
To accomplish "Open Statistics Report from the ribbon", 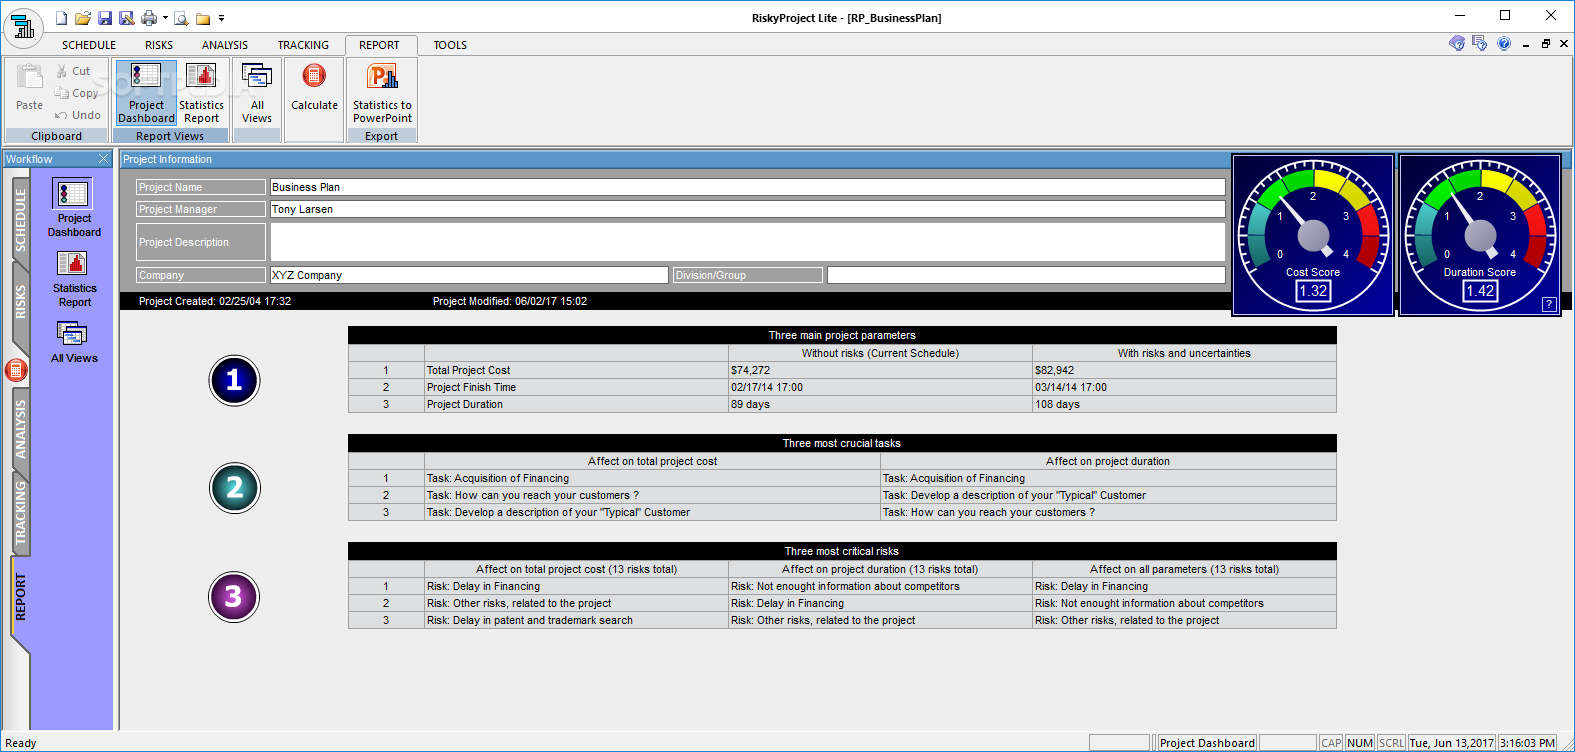I will click(201, 93).
